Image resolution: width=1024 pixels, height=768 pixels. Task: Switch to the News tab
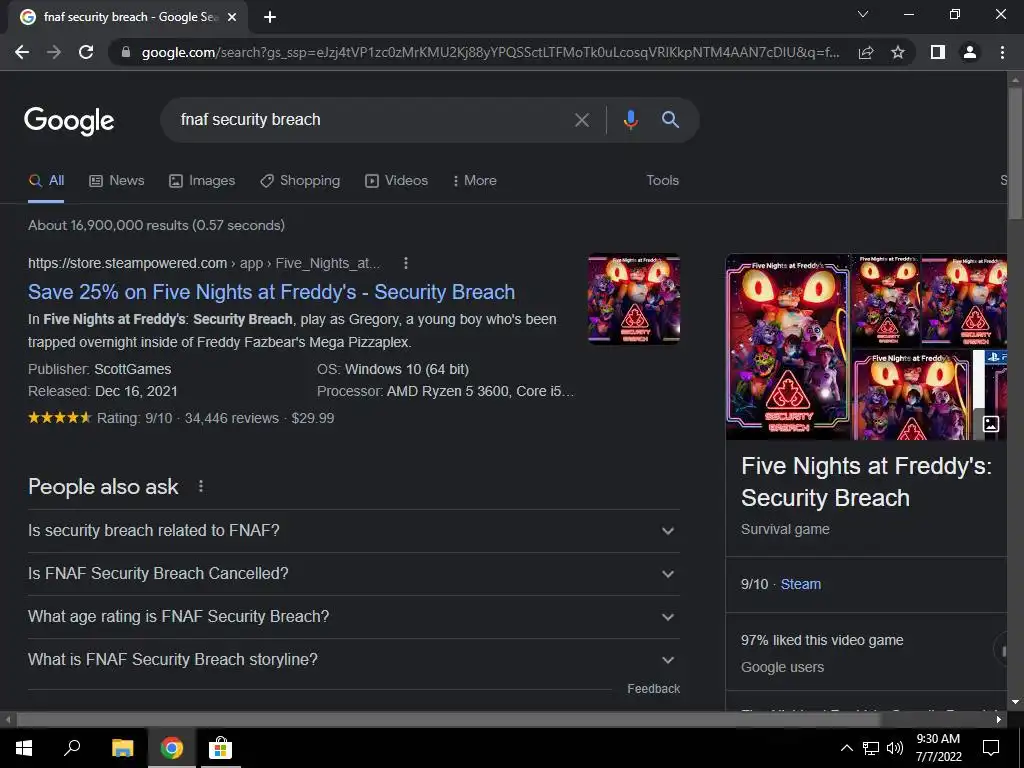point(117,181)
